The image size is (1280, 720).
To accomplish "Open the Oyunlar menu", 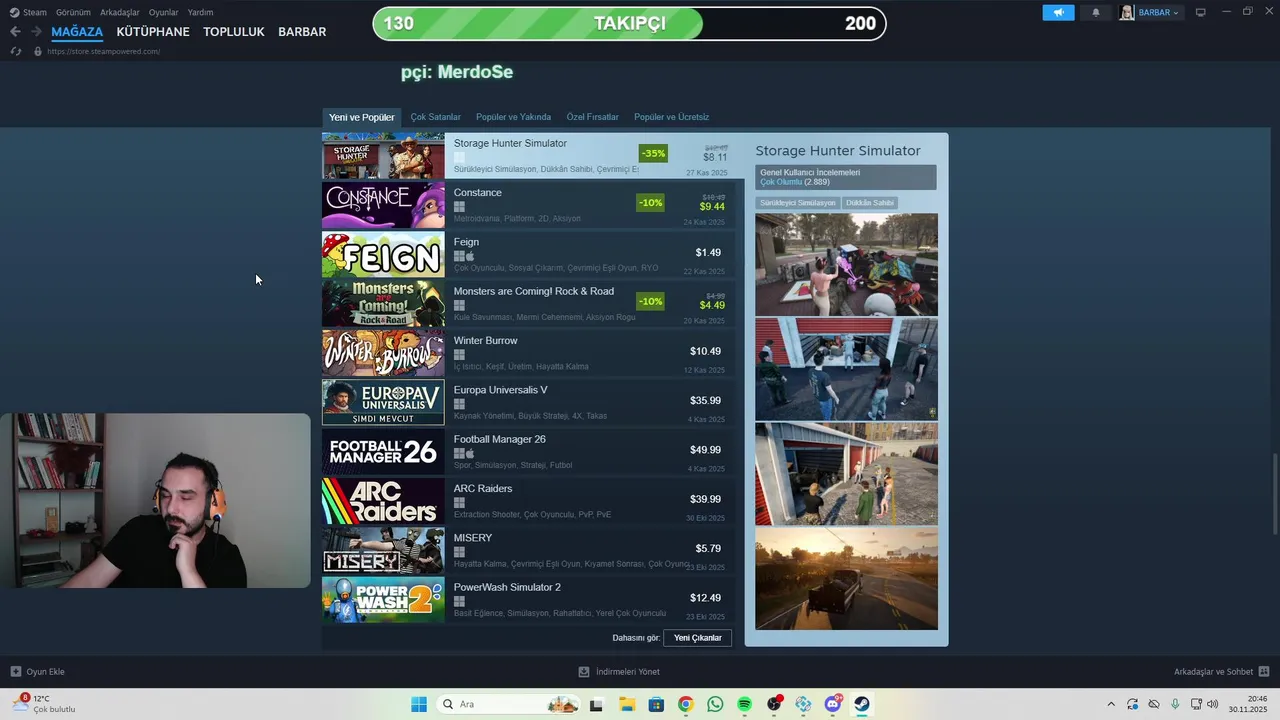I will coord(163,12).
